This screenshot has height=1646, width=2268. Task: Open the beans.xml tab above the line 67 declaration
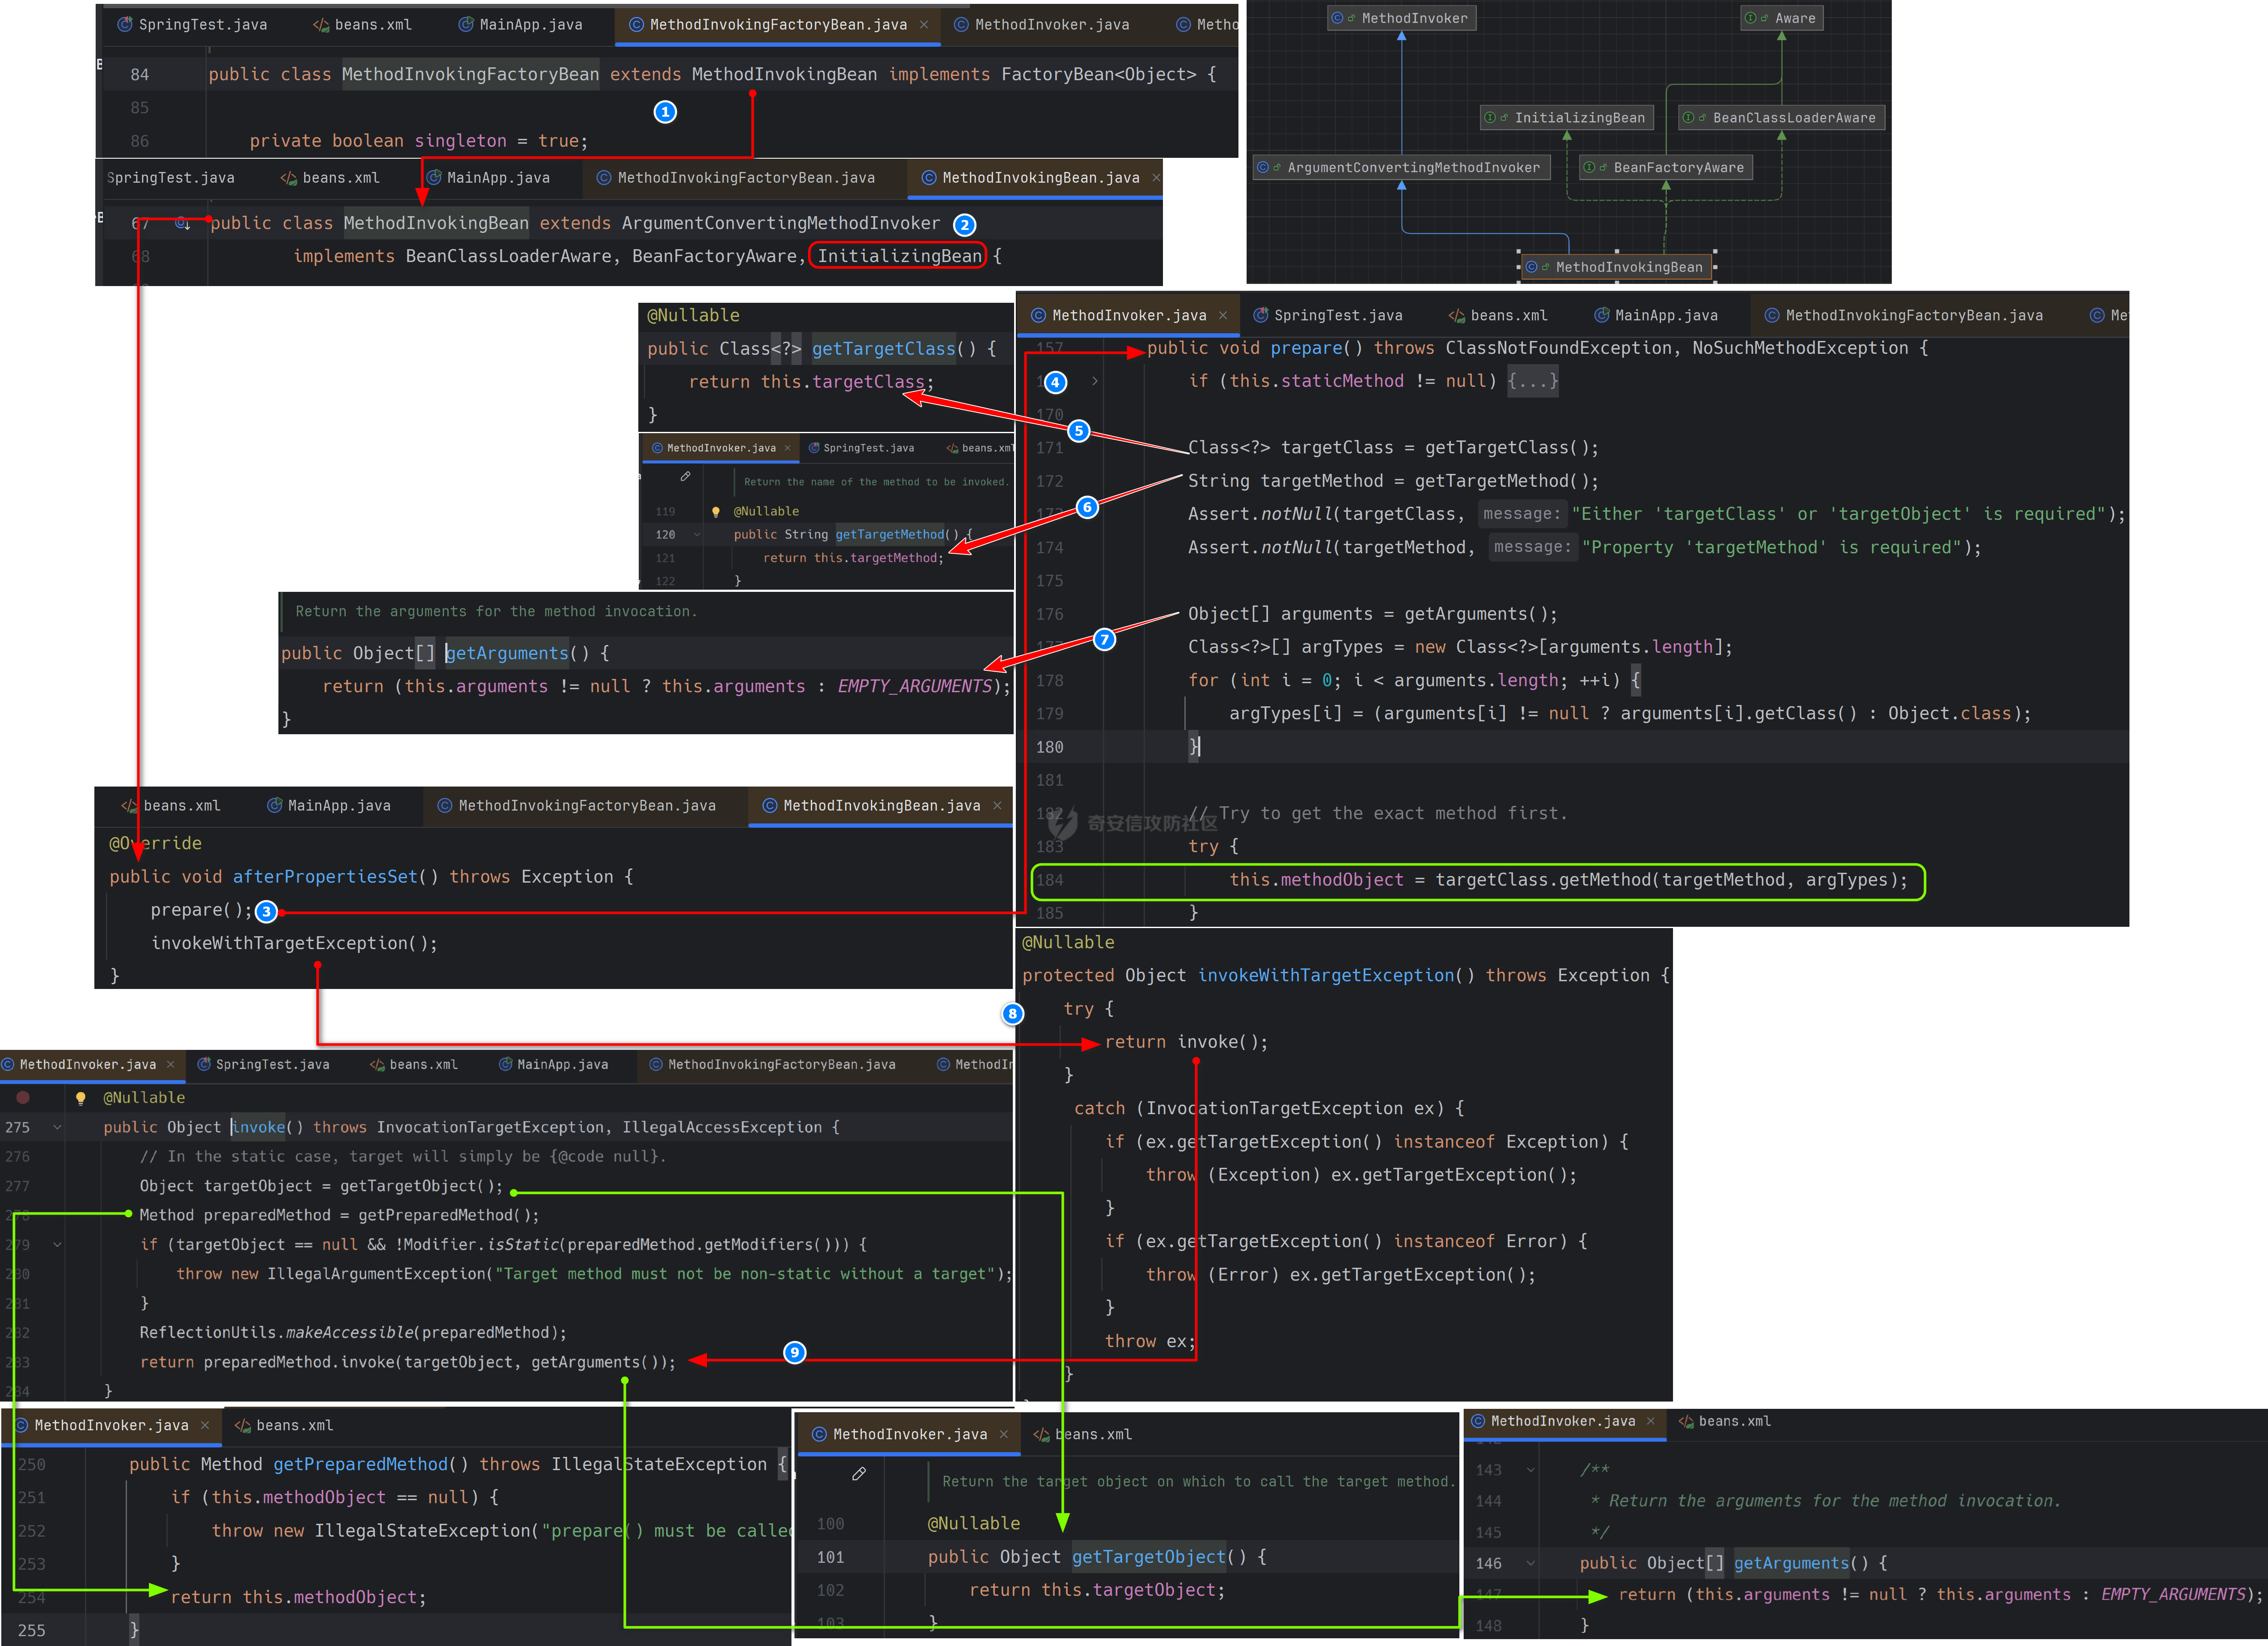pyautogui.click(x=330, y=177)
